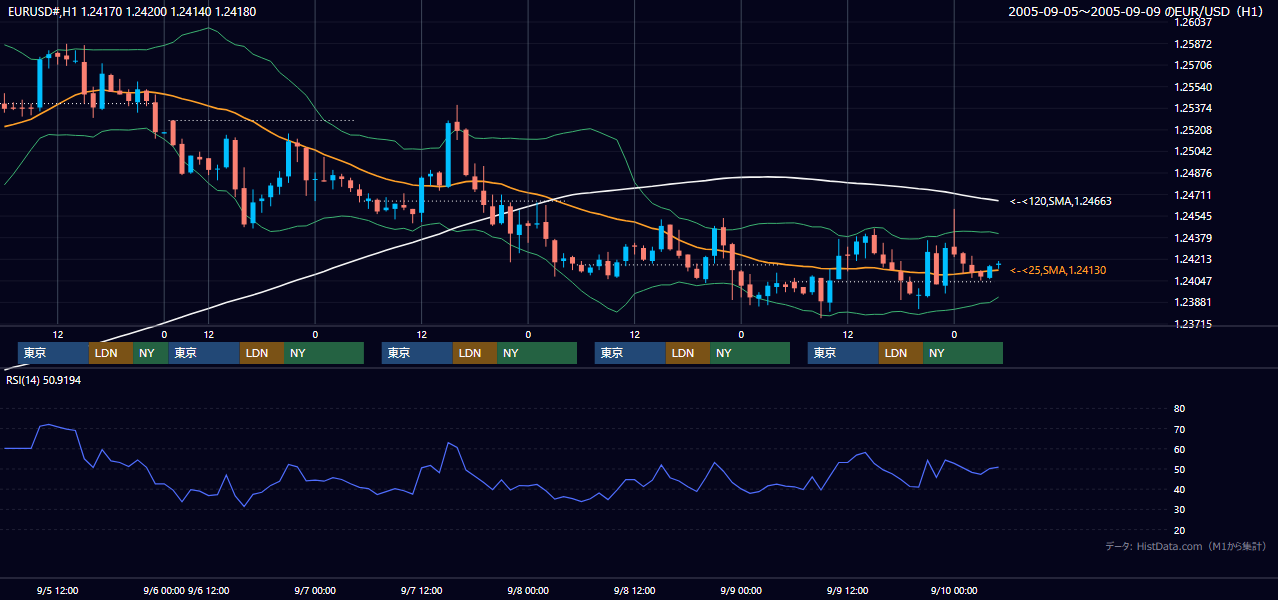1278x600 pixels.
Task: Select RSI scale value 60
Action: pyautogui.click(x=1180, y=449)
